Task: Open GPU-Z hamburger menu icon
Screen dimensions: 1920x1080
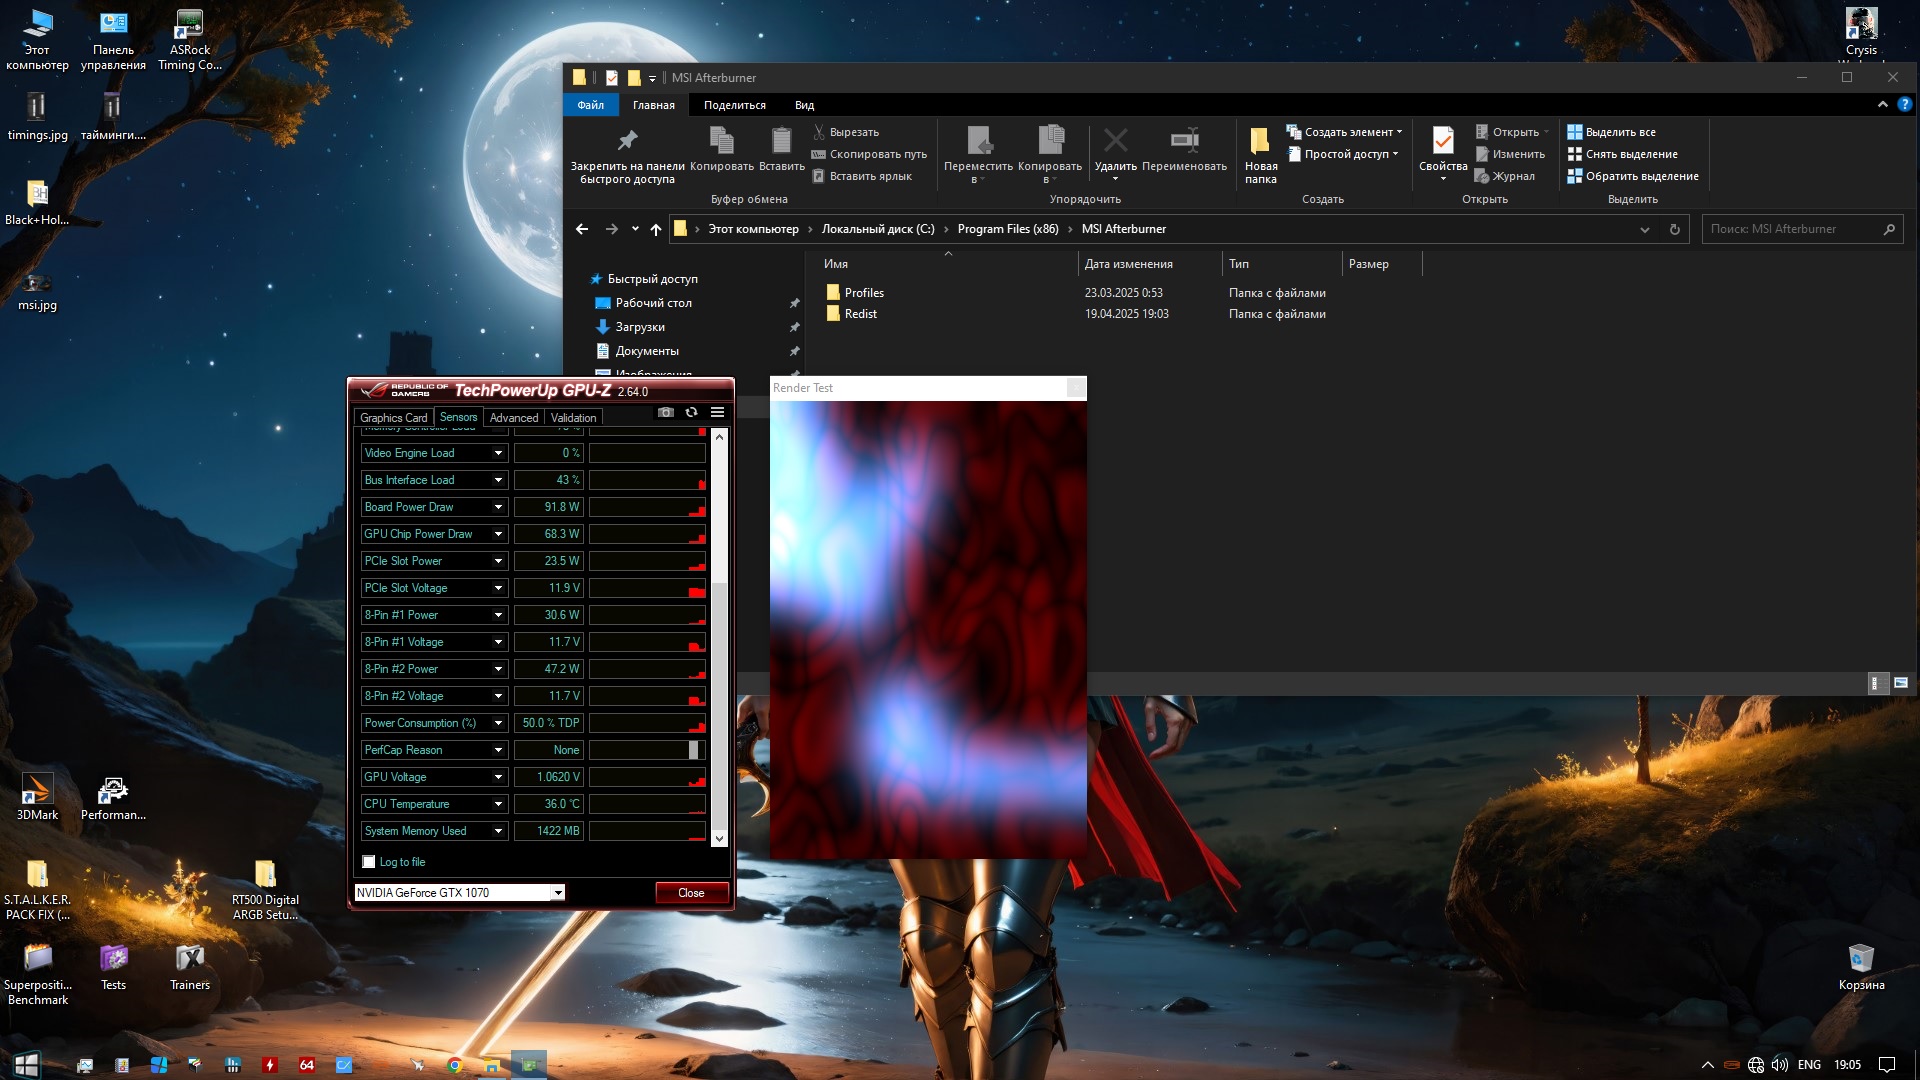Action: tap(717, 413)
